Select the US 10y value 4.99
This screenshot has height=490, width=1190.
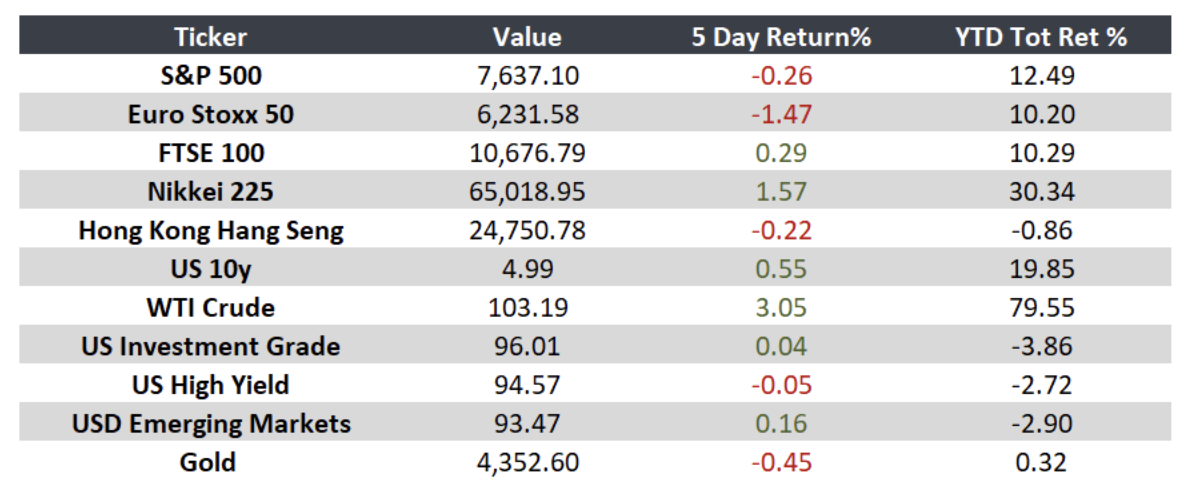click(x=527, y=269)
